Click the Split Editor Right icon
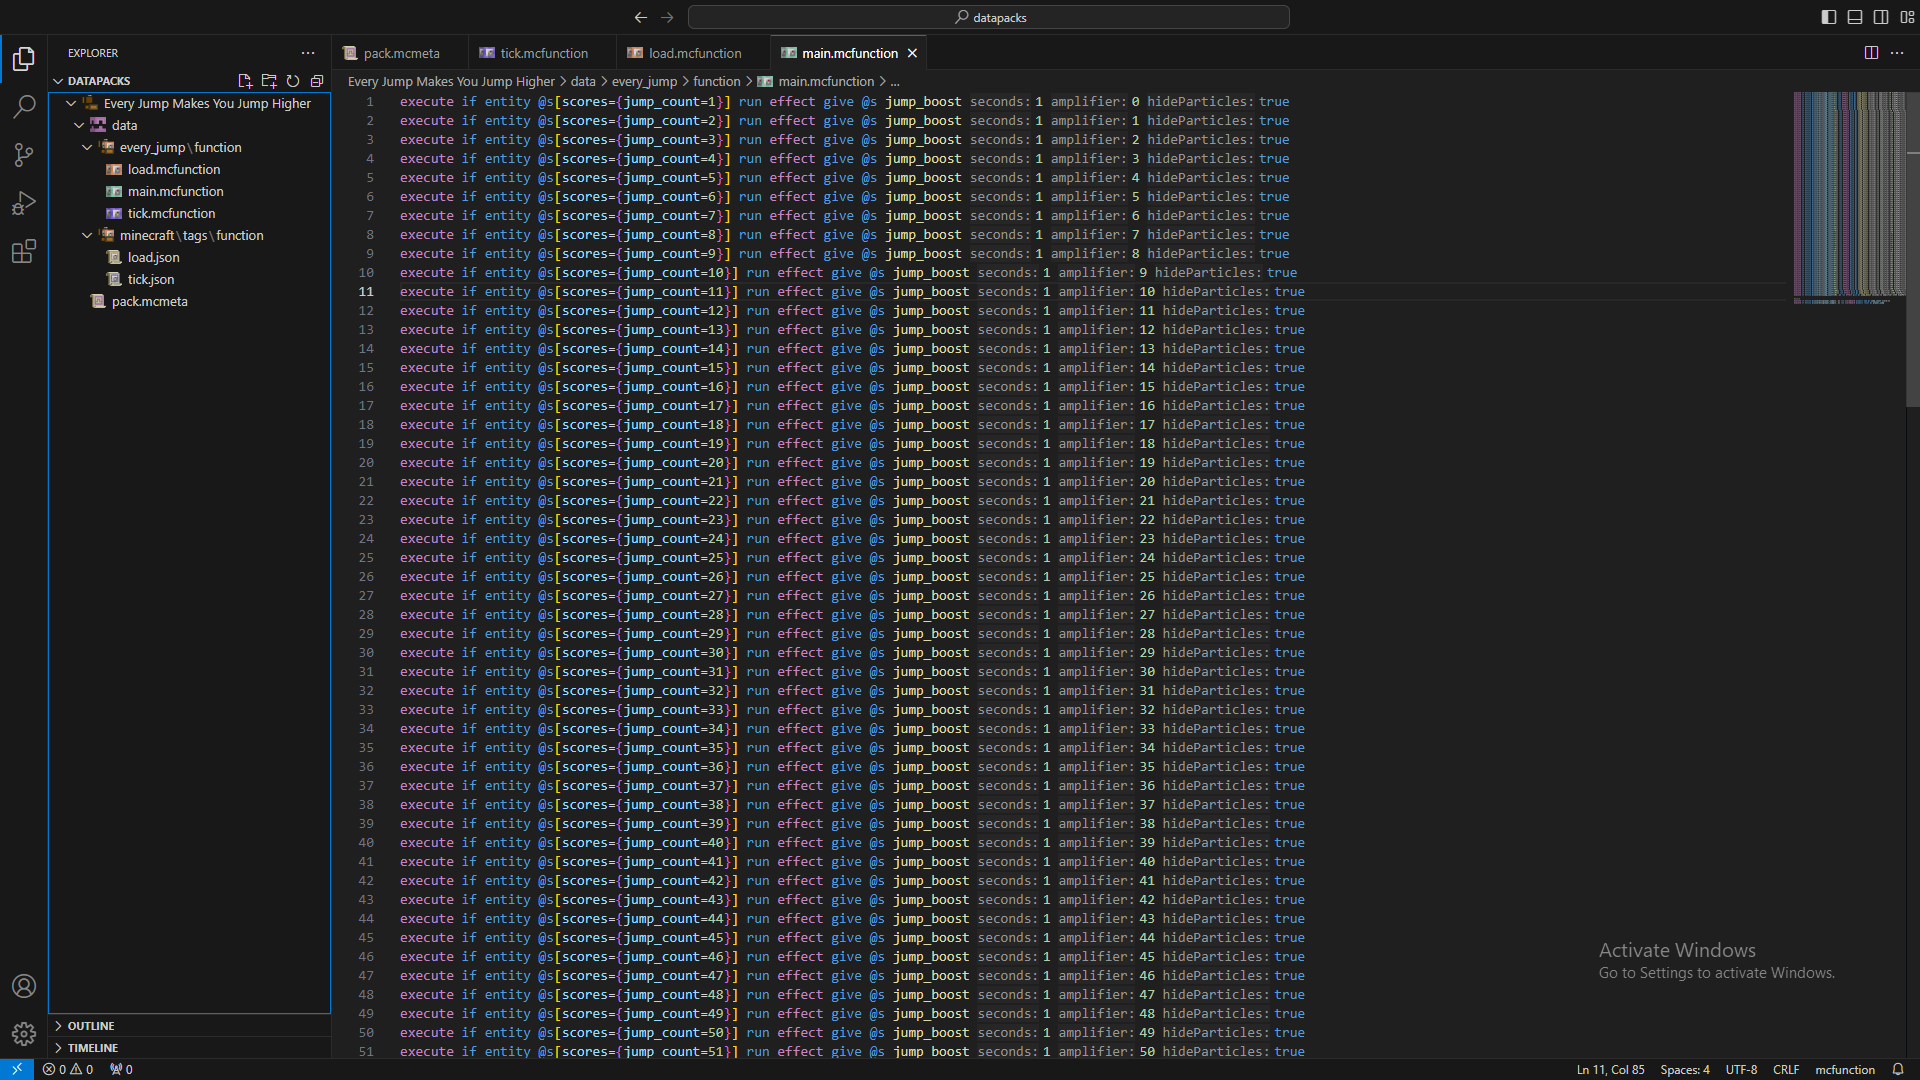The image size is (1920, 1080). point(1871,53)
